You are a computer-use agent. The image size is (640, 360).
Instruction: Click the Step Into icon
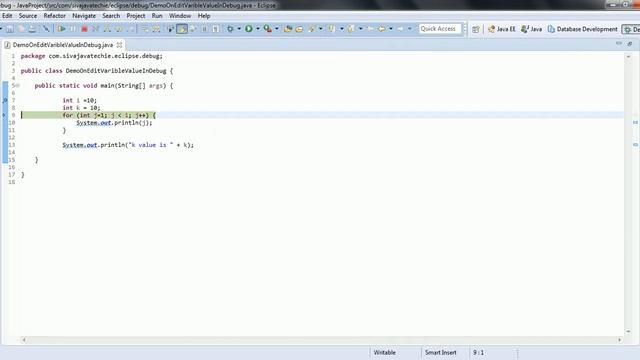[107, 29]
